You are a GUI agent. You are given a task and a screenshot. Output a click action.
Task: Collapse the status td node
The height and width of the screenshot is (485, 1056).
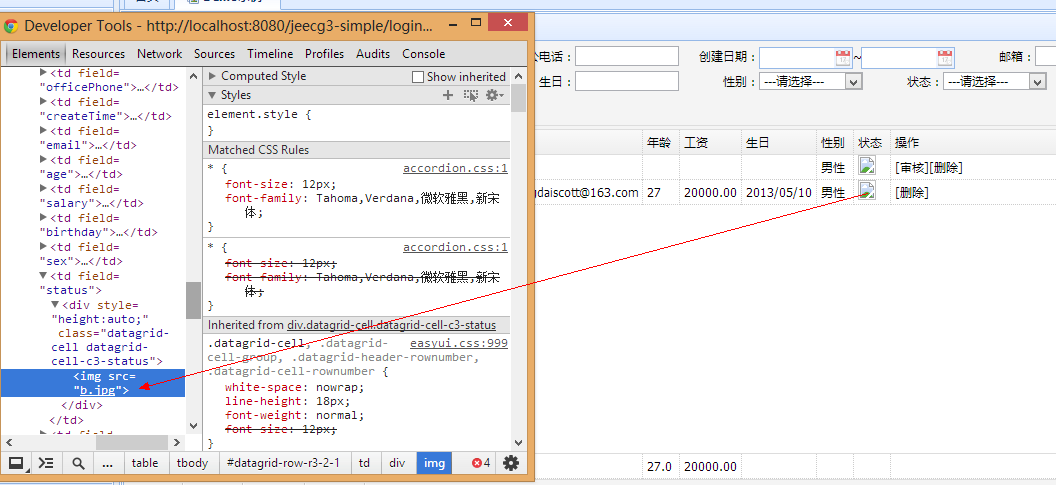pyautogui.click(x=44, y=276)
